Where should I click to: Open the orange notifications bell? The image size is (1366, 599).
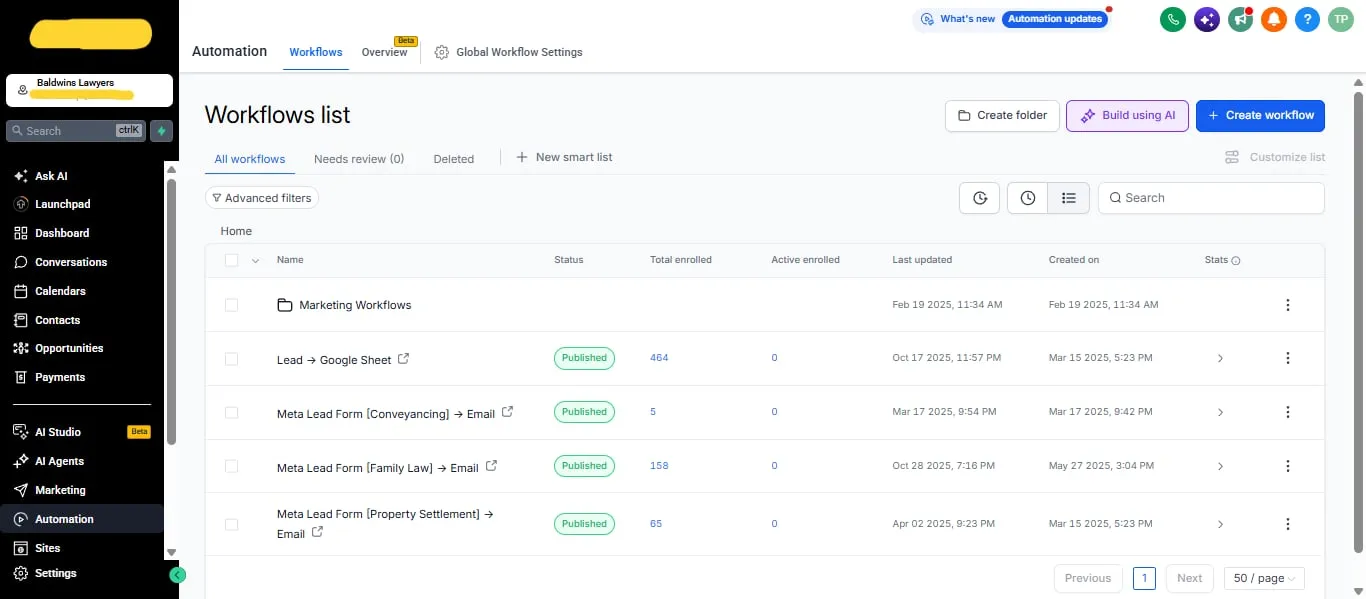pyautogui.click(x=1273, y=19)
